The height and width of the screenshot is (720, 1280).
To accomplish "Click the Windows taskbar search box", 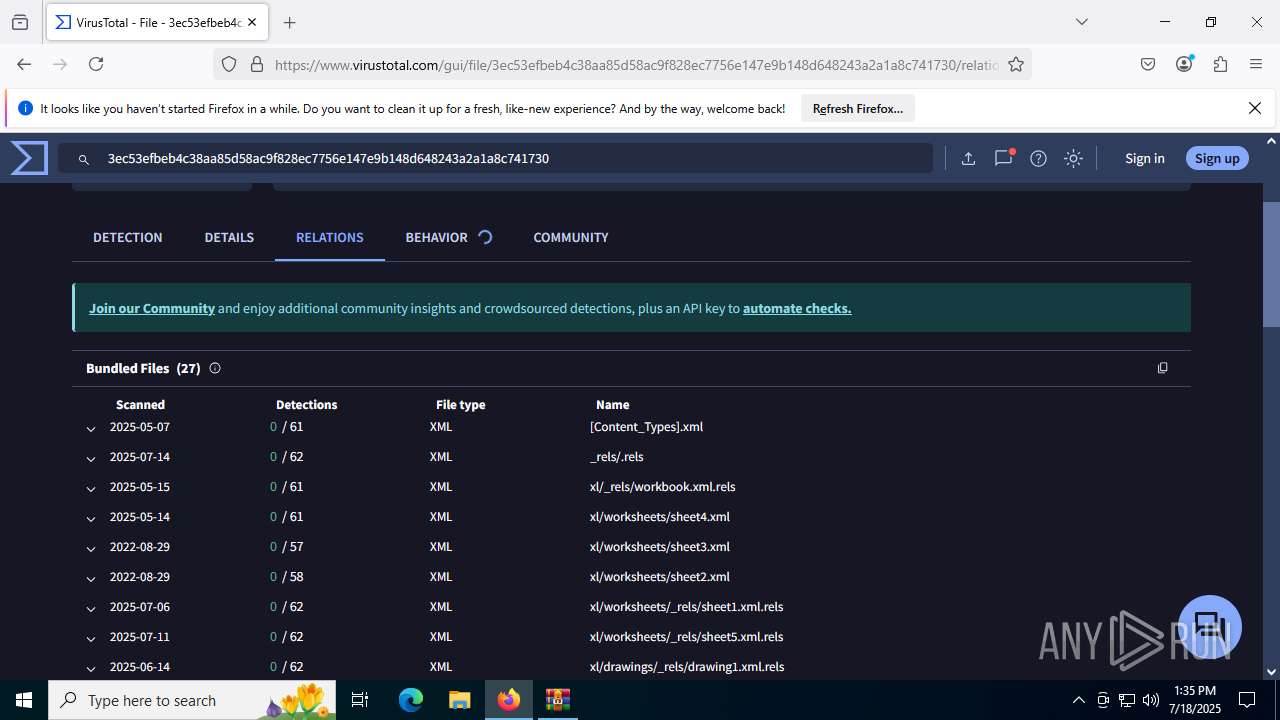I will pos(193,700).
